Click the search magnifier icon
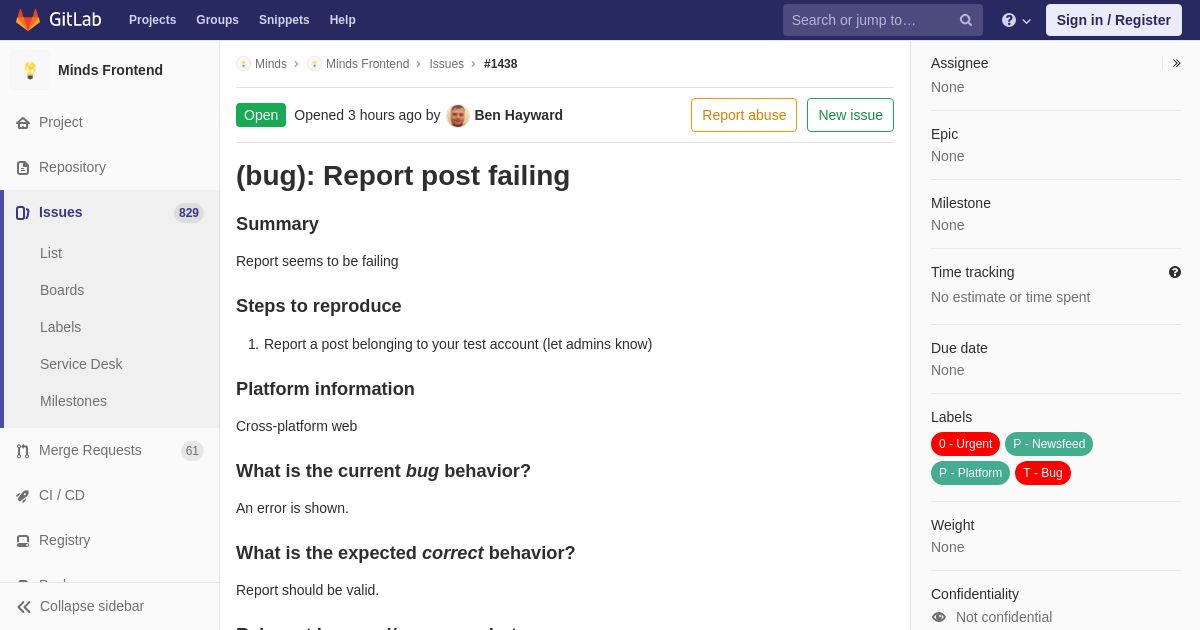This screenshot has height=630, width=1200. [966, 20]
